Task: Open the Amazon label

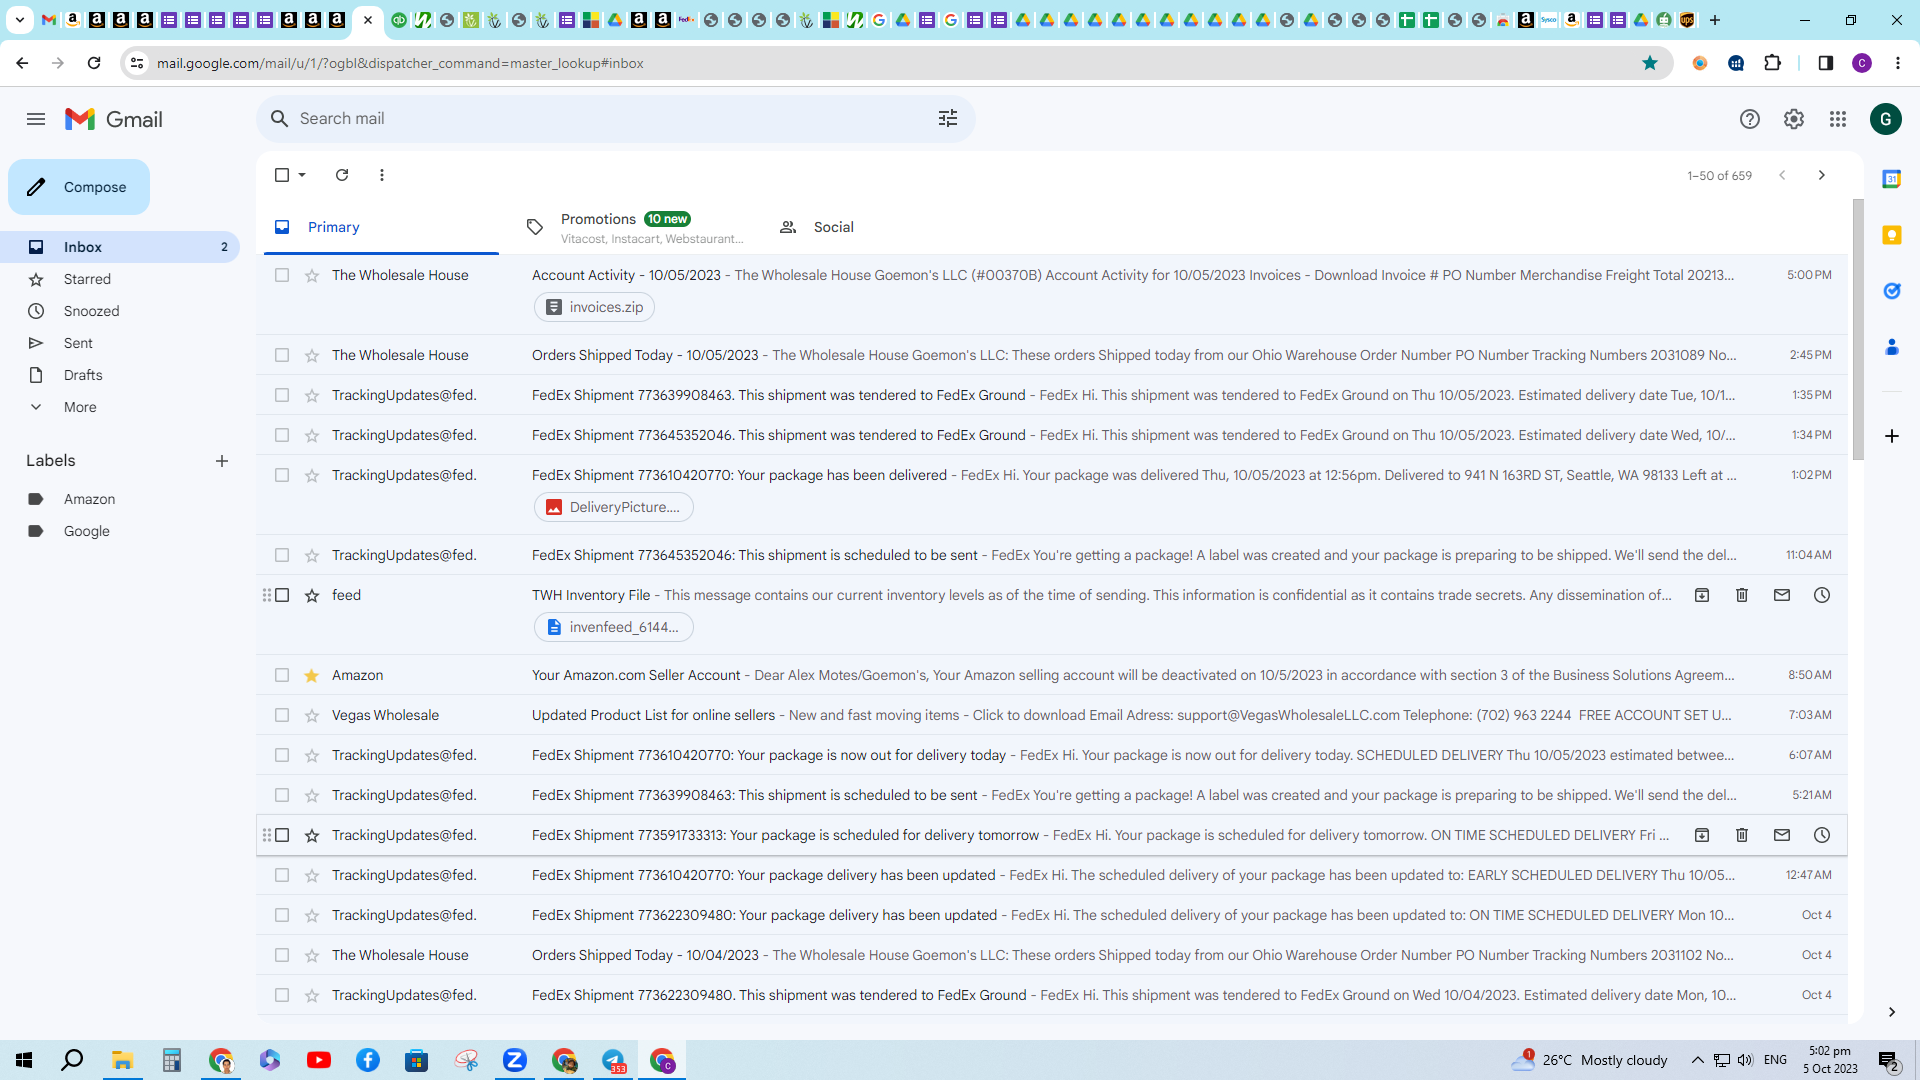Action: [120, 499]
